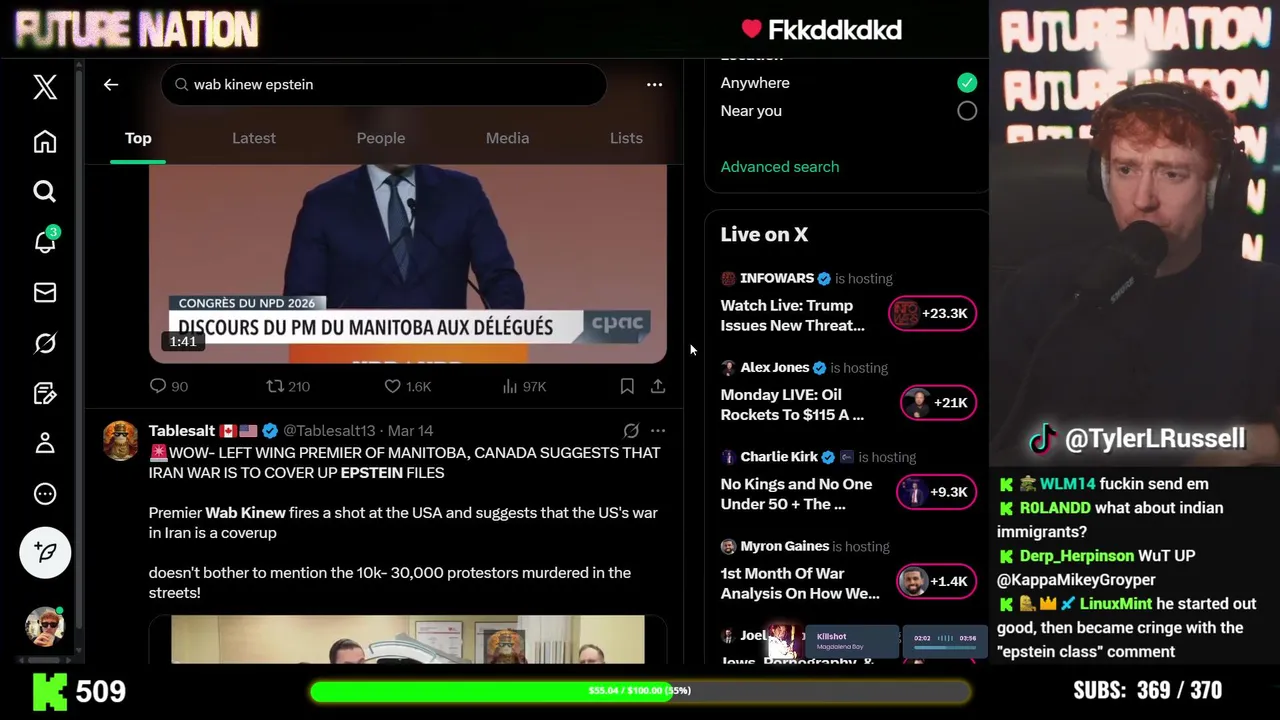Click Grok explain icon on Tablesalt post
The width and height of the screenshot is (1280, 720).
pyautogui.click(x=631, y=431)
